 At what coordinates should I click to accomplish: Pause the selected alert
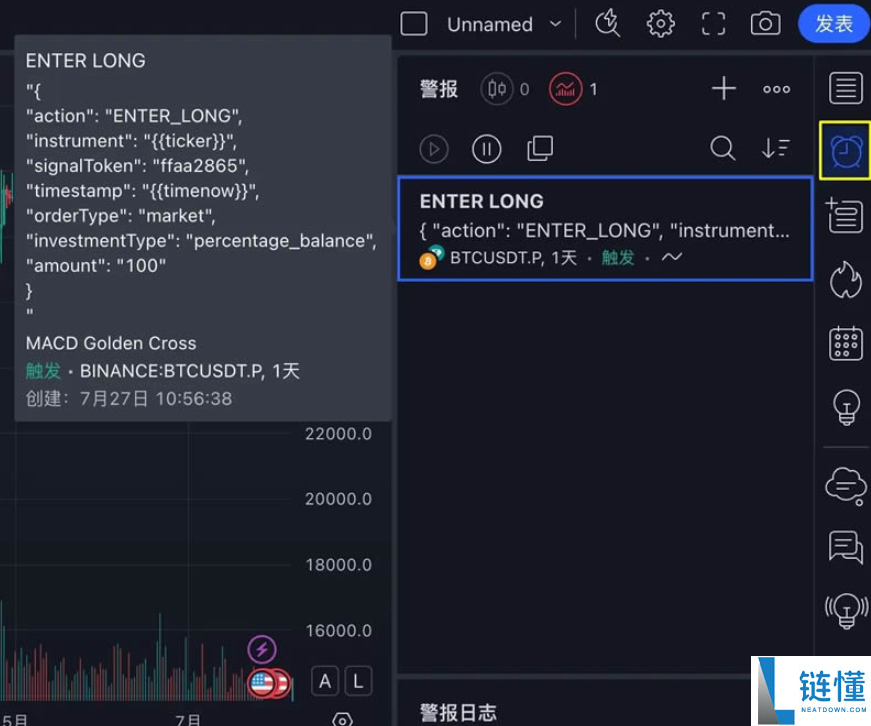point(487,149)
